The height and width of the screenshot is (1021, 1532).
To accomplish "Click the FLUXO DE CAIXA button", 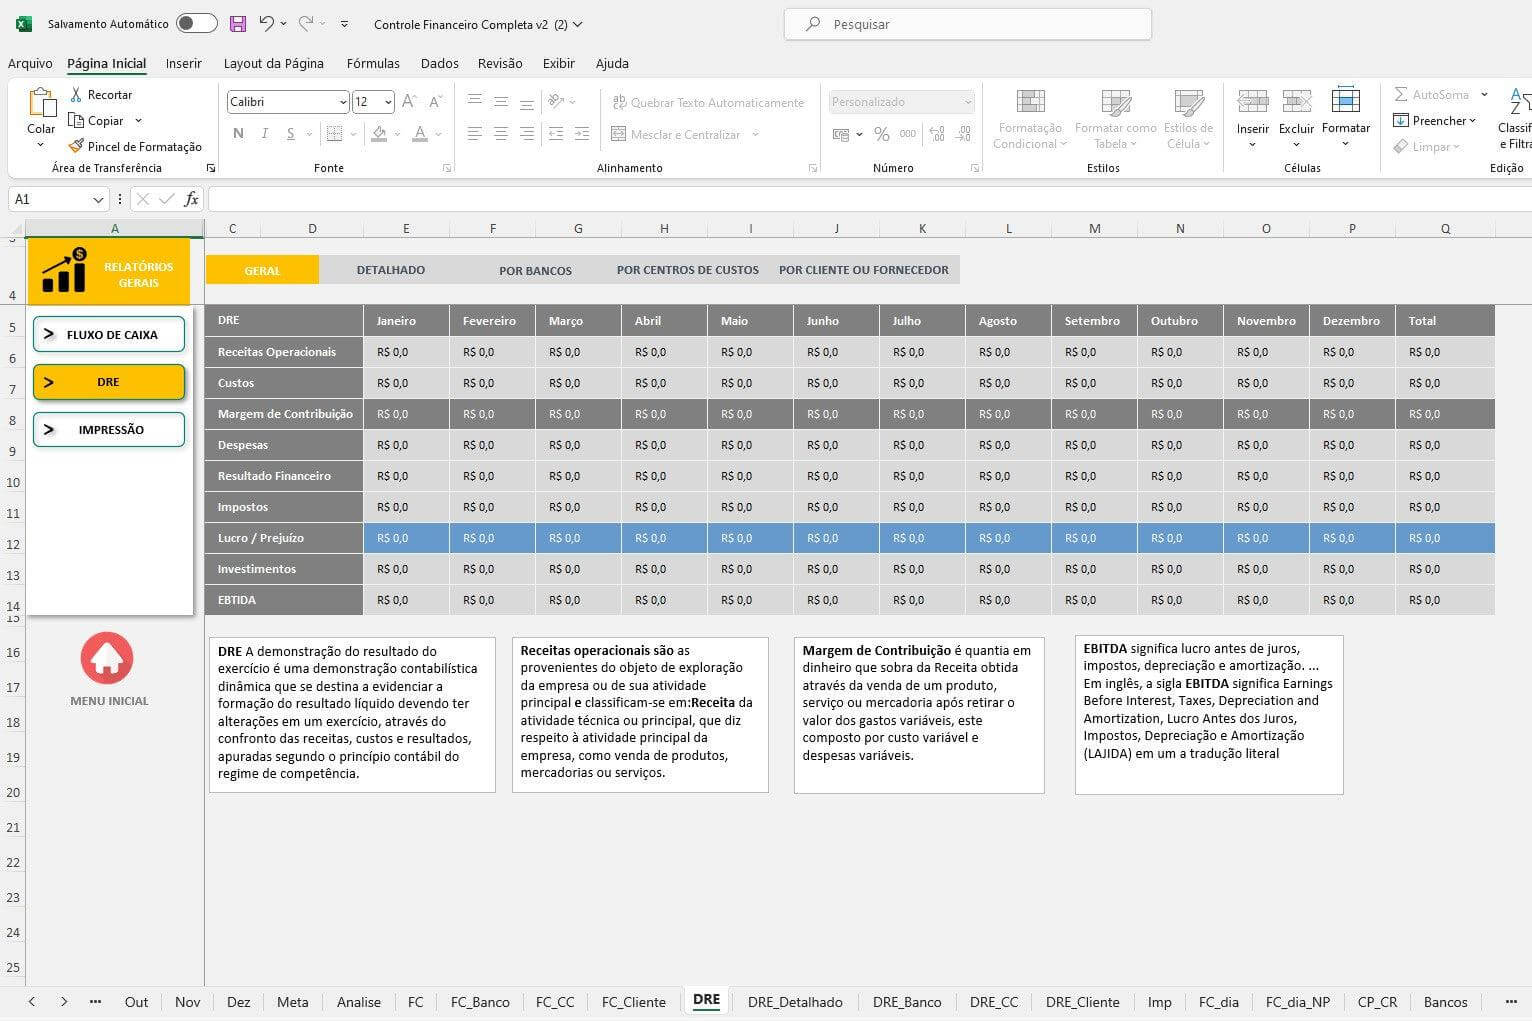I will click(109, 334).
